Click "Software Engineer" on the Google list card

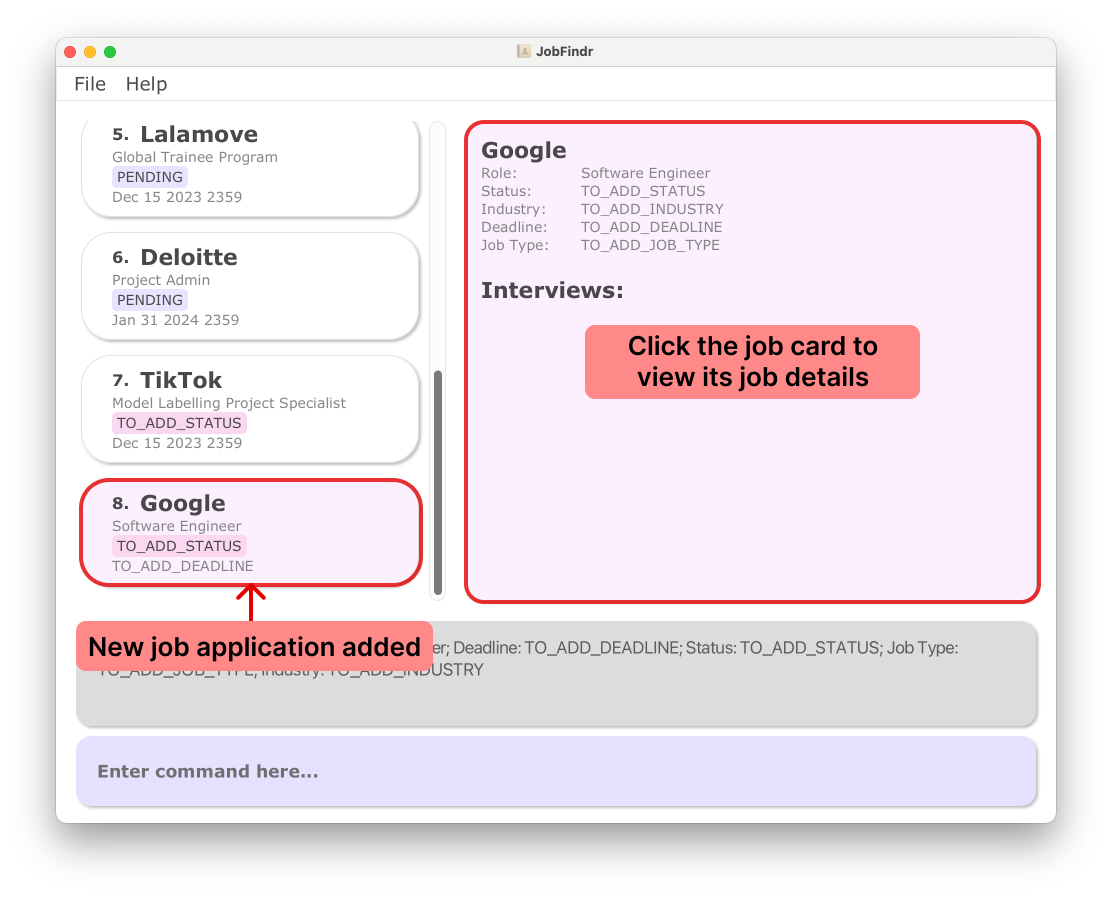click(x=177, y=526)
